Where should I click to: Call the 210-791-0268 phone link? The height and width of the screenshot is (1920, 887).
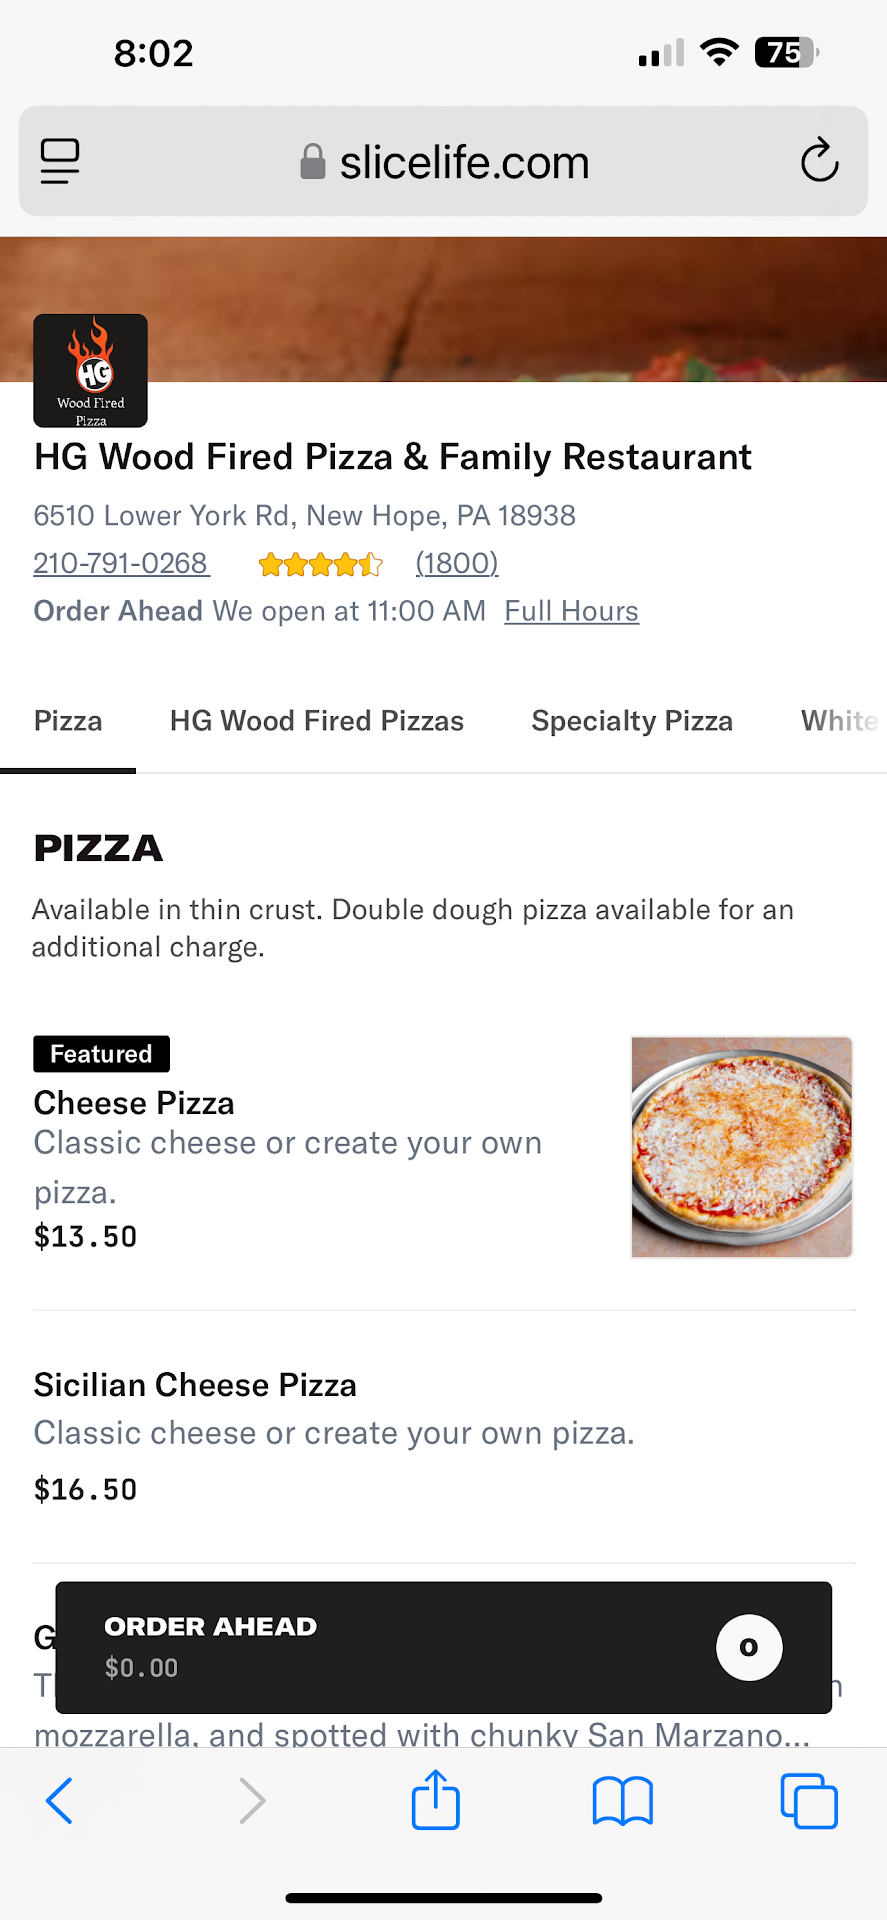click(121, 564)
